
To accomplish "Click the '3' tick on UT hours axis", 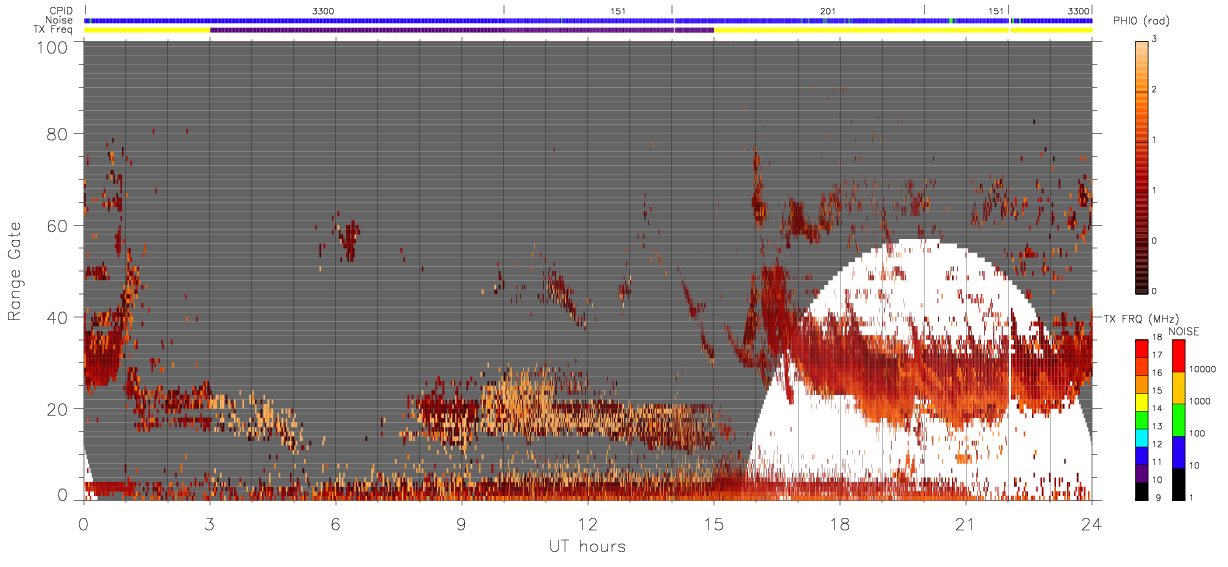I will point(210,523).
